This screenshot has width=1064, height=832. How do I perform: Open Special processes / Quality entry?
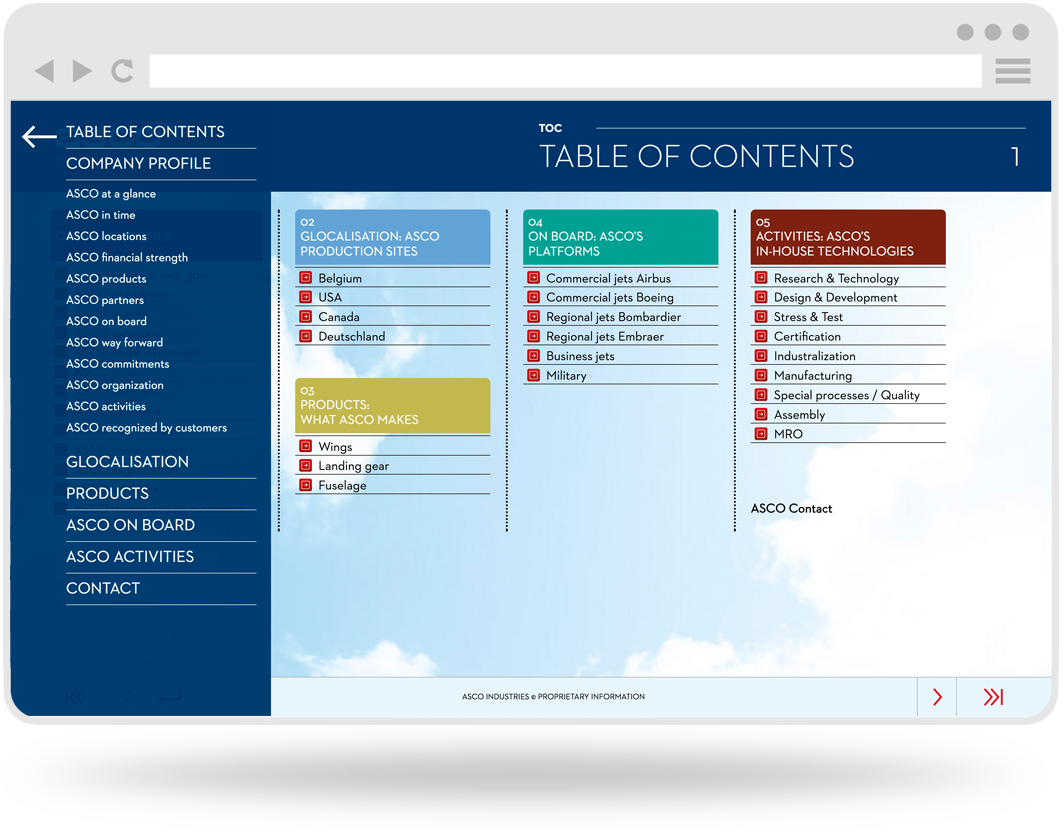pos(846,395)
